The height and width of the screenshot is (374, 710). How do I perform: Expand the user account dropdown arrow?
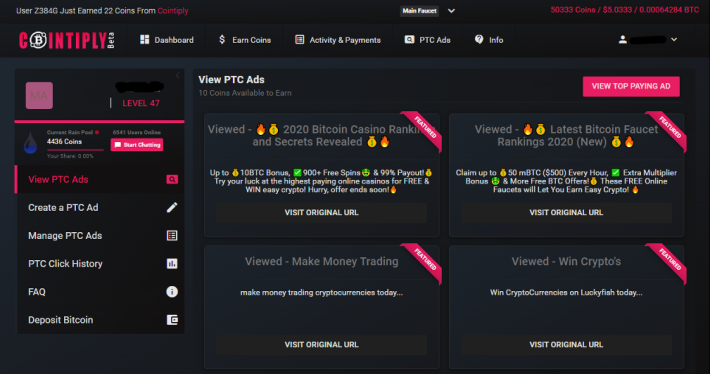[674, 40]
